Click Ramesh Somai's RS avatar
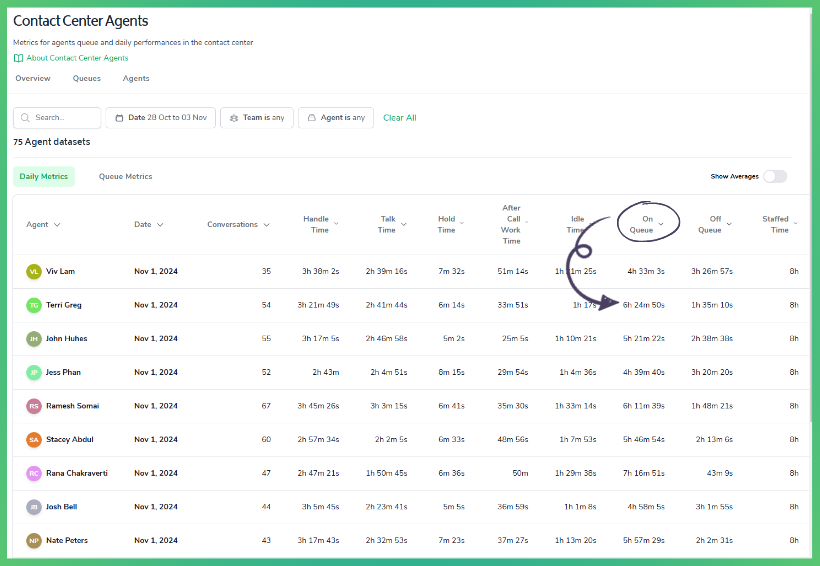Viewport: 820px width, 566px height. point(34,406)
